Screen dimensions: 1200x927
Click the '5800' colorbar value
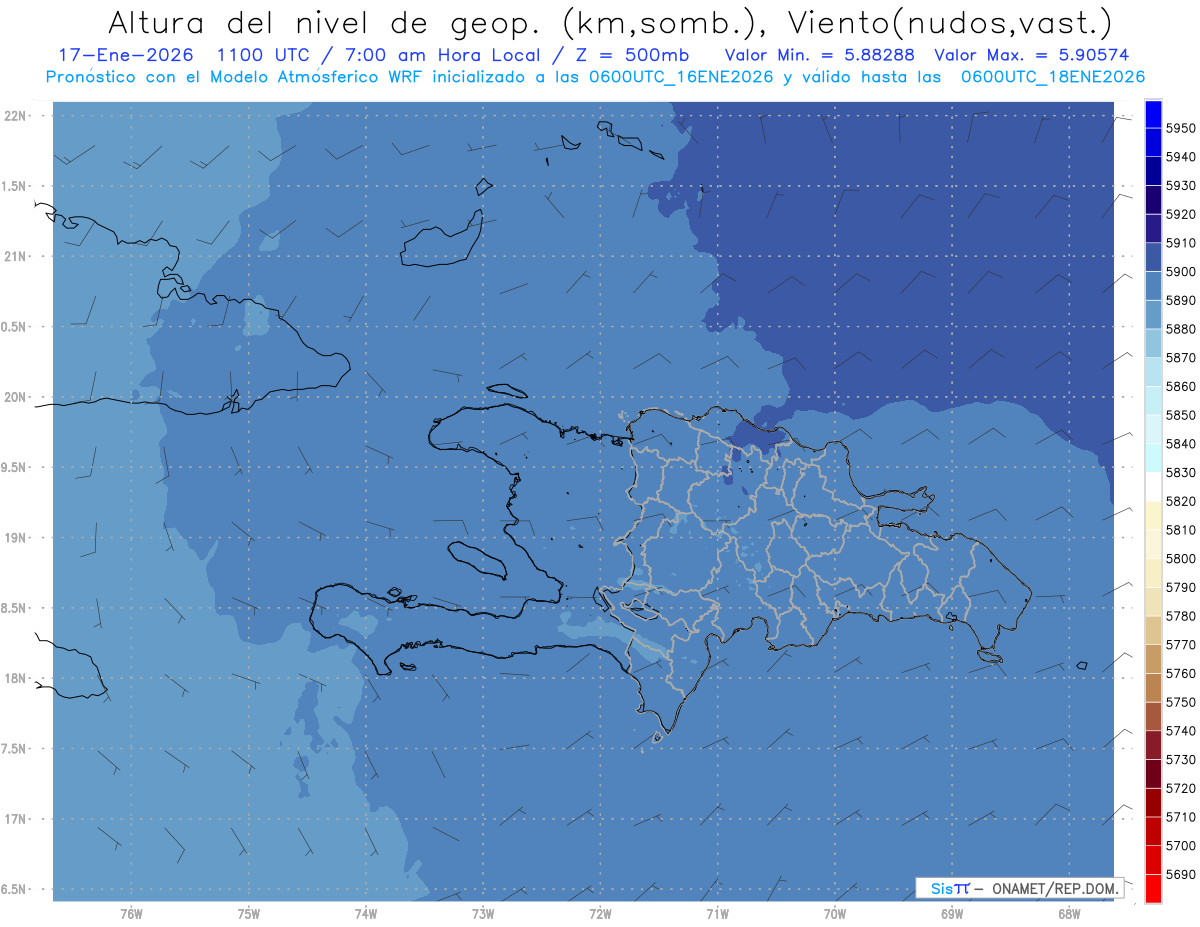tap(1180, 558)
